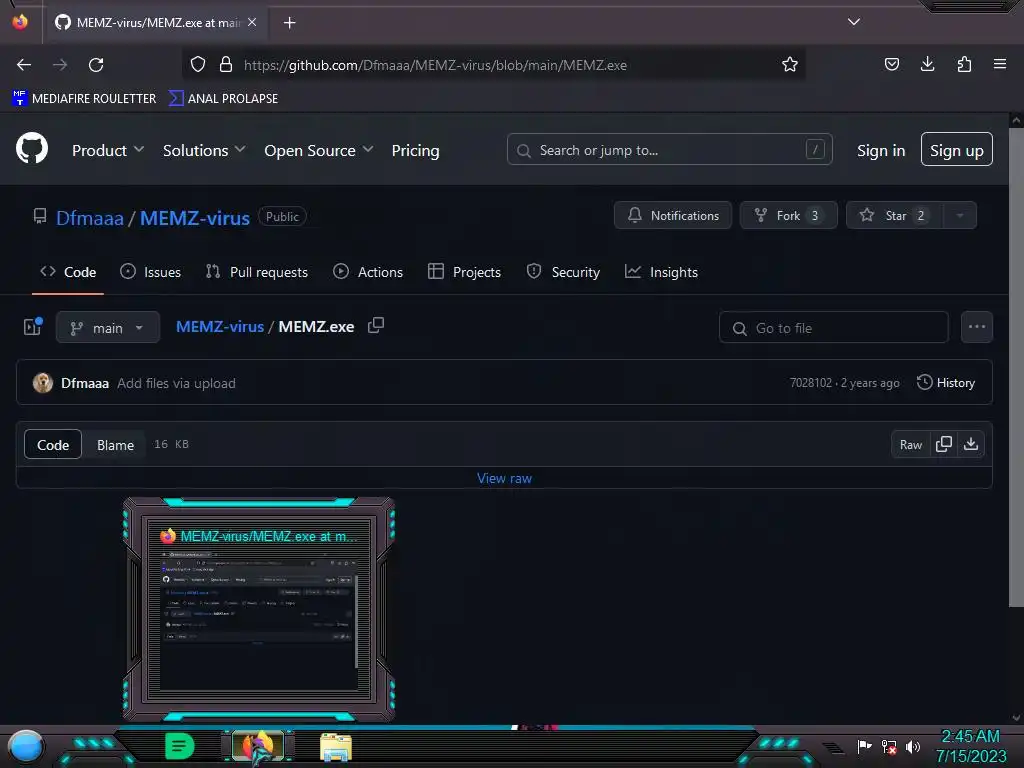1024x768 pixels.
Task: Open the list all tabs chevron
Action: pos(854,22)
